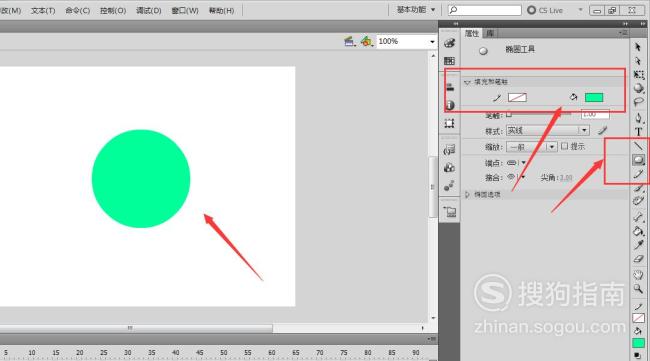650x361 pixels.
Task: Expand the 椭圆选项 section
Action: [467, 194]
